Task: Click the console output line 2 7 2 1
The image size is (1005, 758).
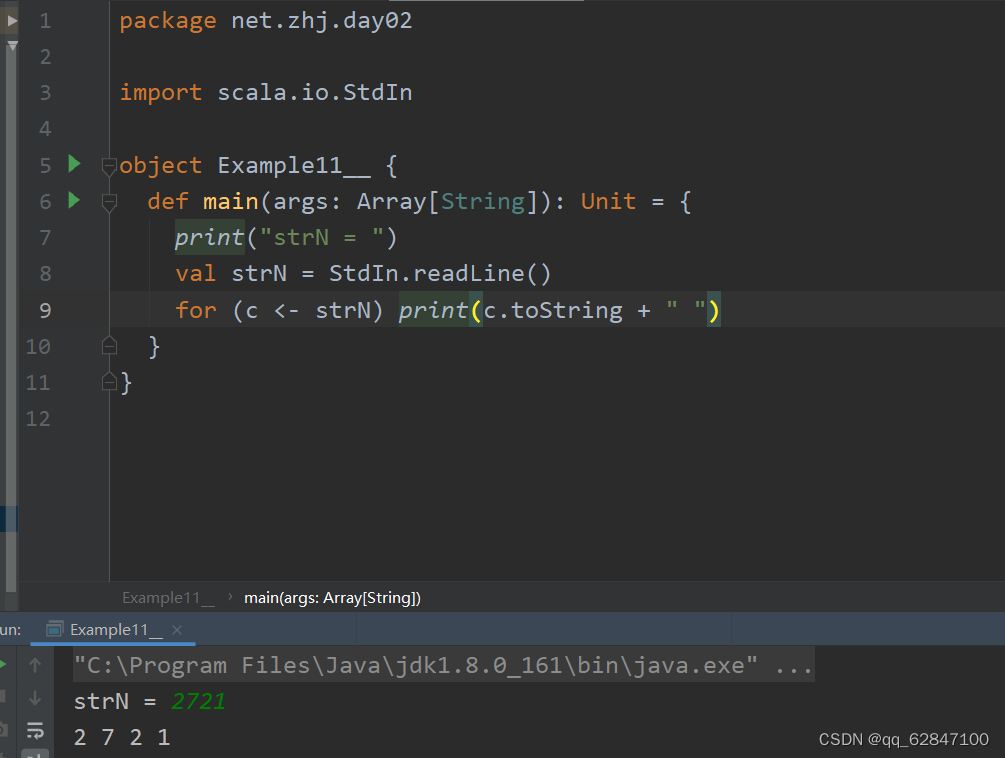Action: (x=122, y=737)
